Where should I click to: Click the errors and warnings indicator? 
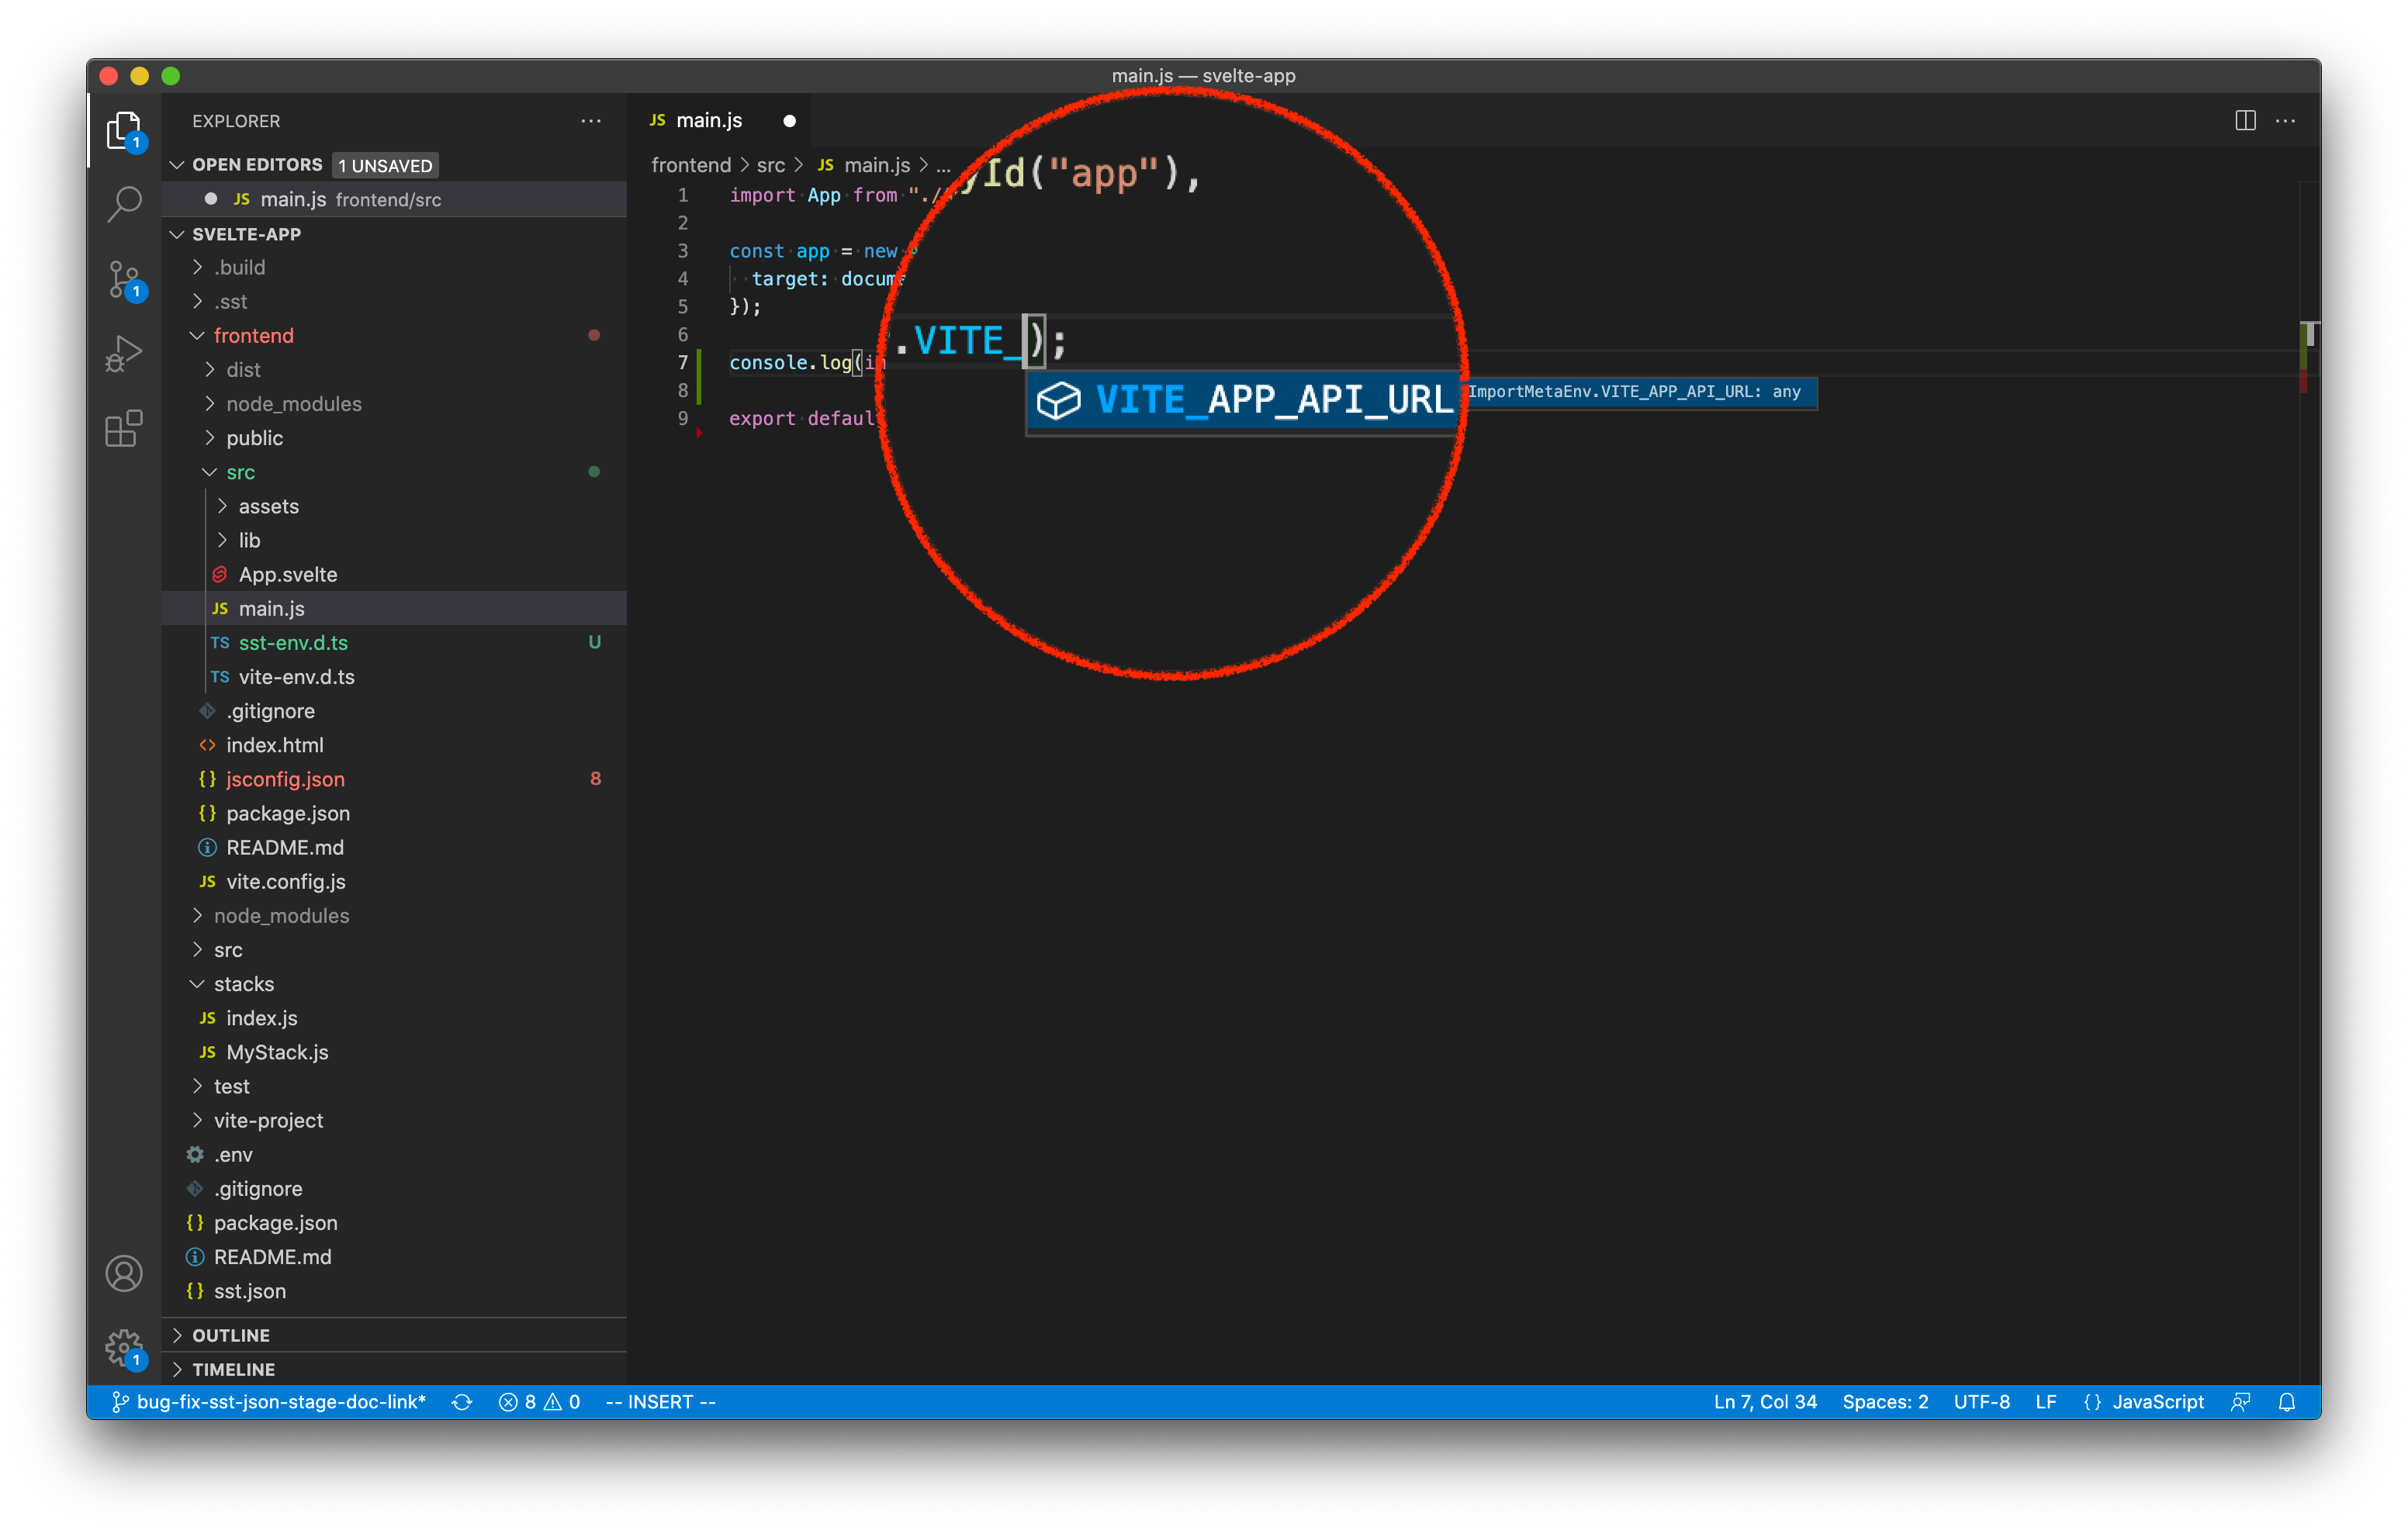point(538,1401)
